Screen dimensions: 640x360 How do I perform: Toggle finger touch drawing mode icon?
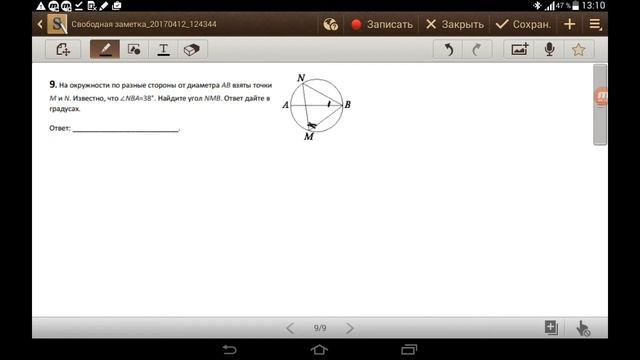tap(583, 328)
